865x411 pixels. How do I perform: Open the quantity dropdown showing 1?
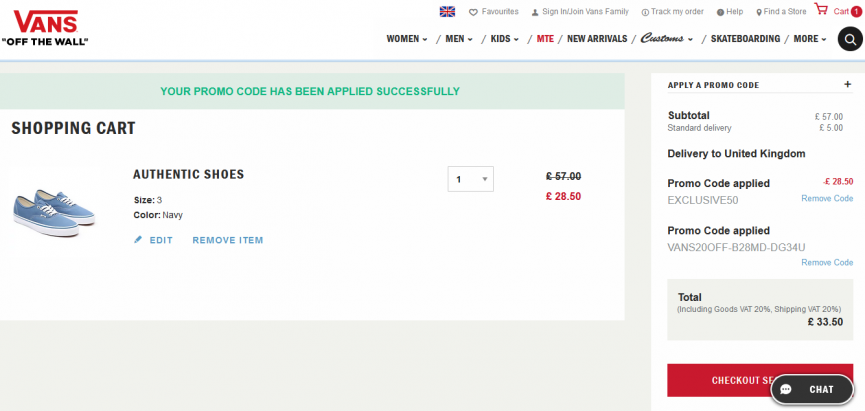point(471,179)
